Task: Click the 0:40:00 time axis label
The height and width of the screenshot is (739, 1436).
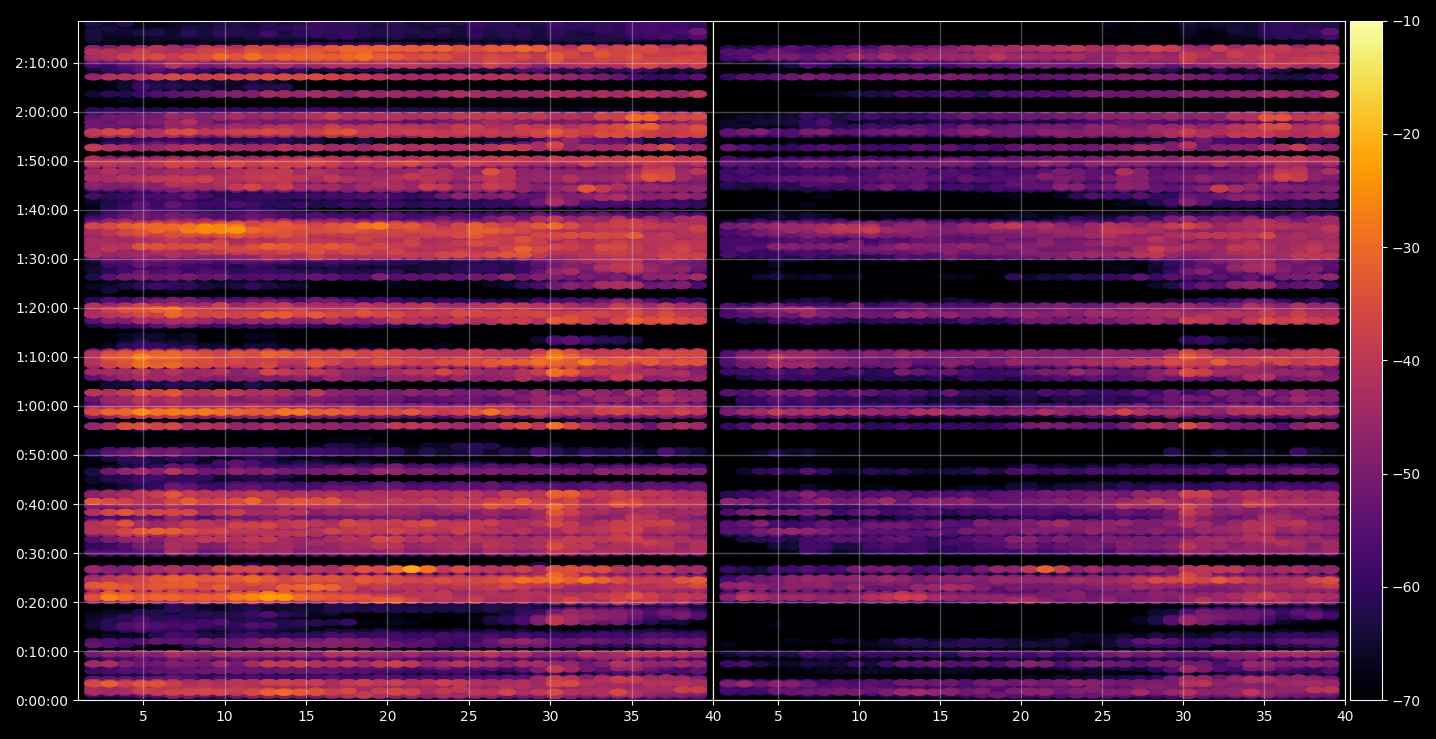Action: coord(42,504)
